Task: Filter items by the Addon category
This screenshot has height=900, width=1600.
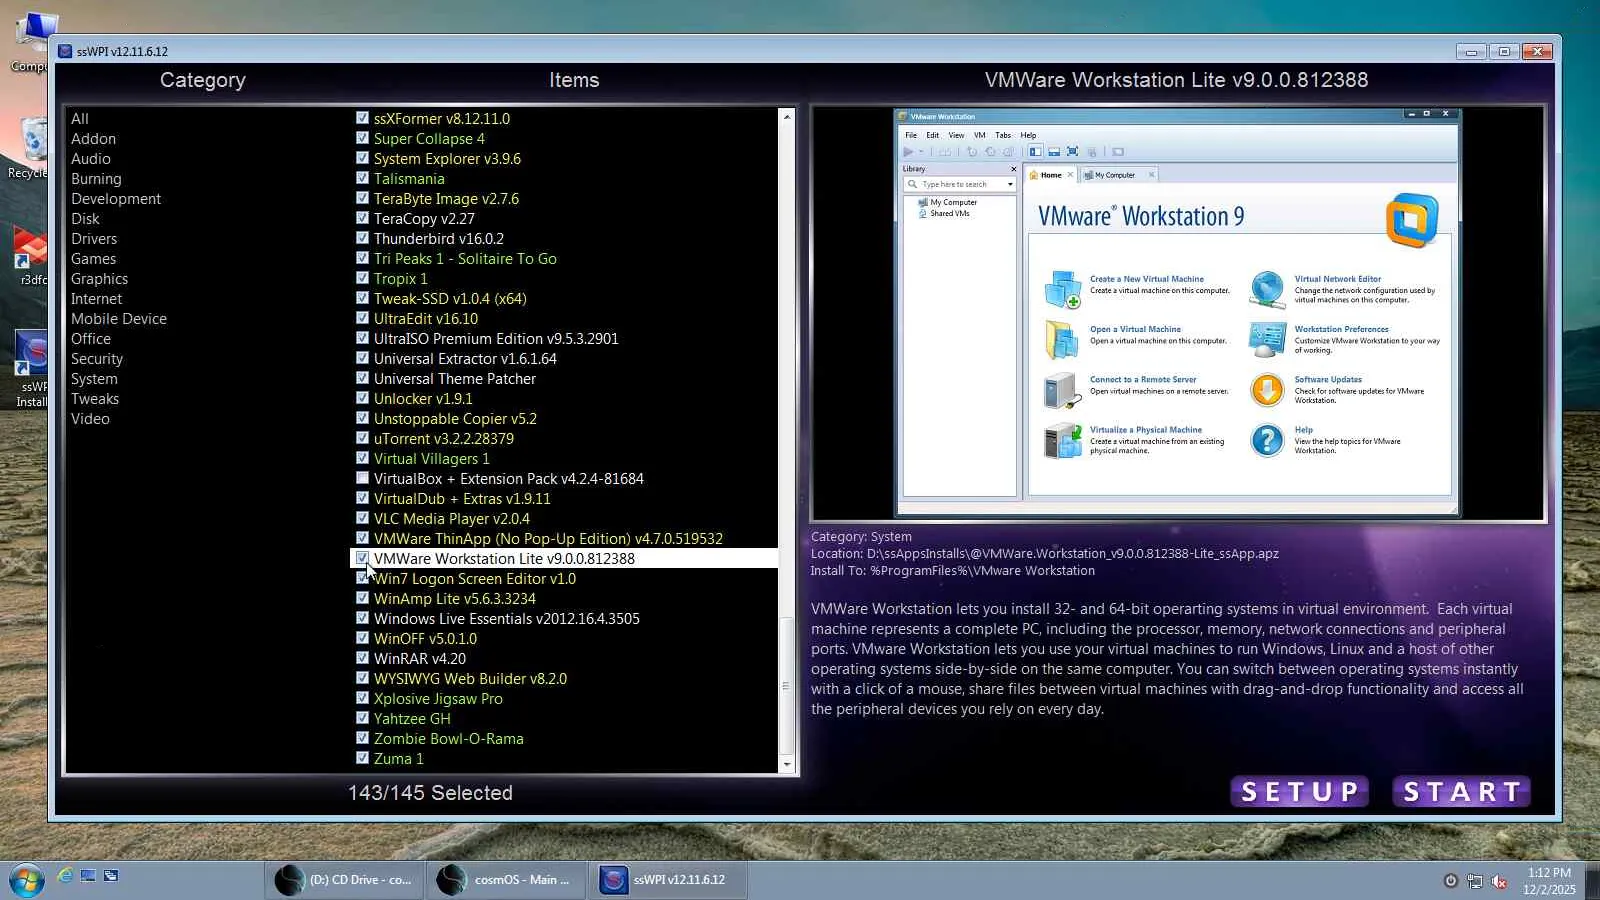Action: 93,139
